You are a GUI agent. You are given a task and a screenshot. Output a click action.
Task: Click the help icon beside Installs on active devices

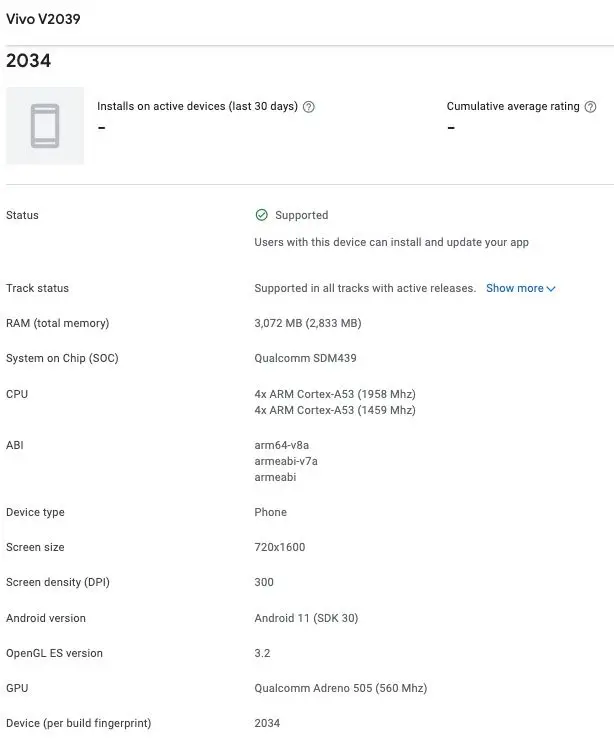click(x=309, y=107)
